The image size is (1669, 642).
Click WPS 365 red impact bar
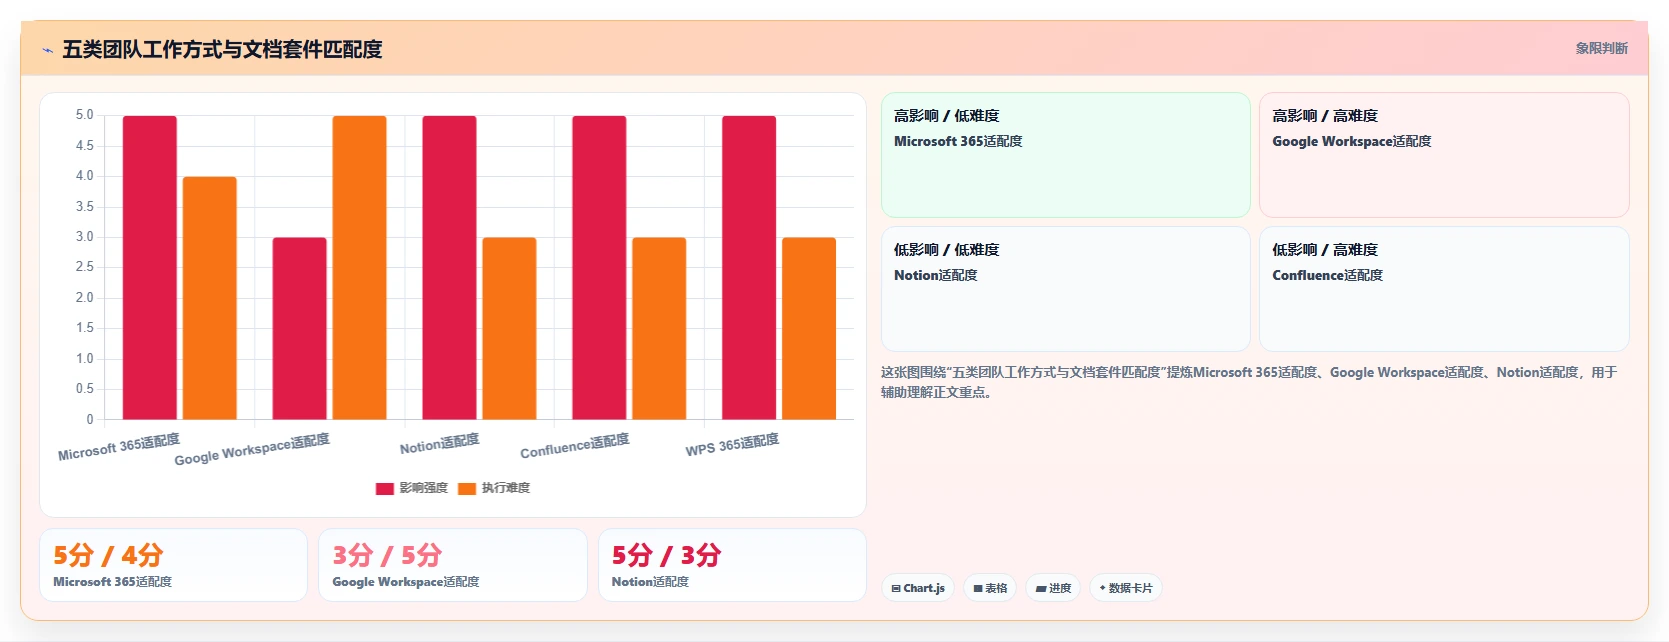click(750, 267)
